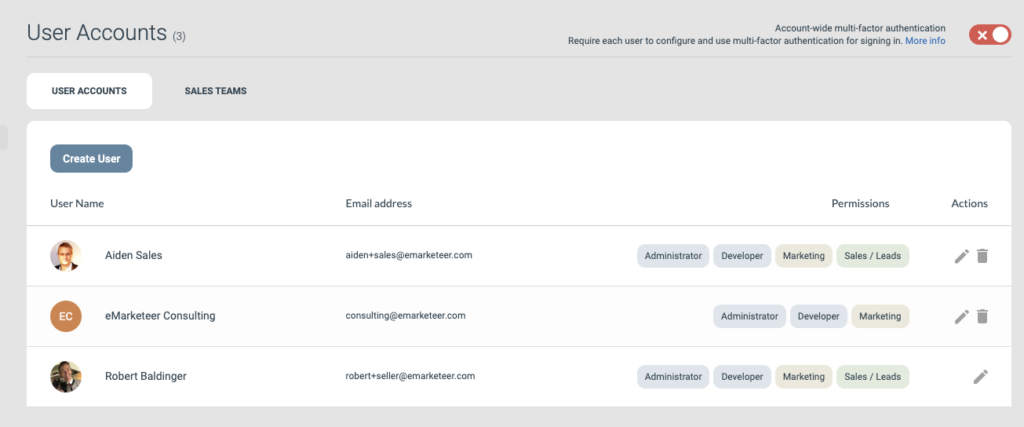Click eMarketeer Consulting's Marketing tag
Image resolution: width=1024 pixels, height=427 pixels.
pyautogui.click(x=880, y=317)
